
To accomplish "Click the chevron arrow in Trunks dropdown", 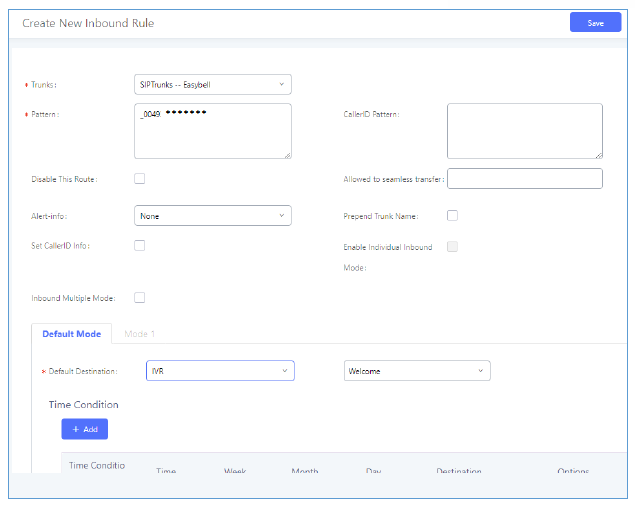I will [x=281, y=85].
